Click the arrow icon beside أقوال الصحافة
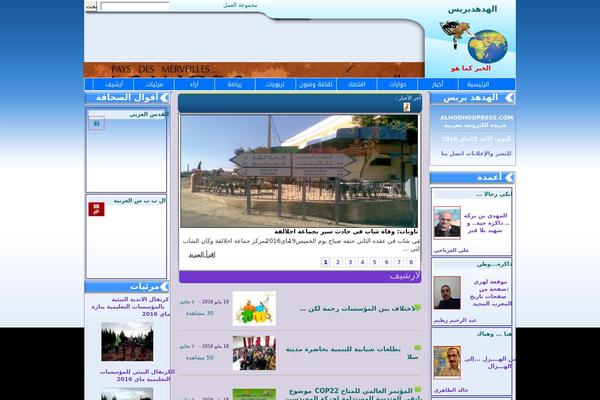The height and width of the screenshot is (400, 600). tap(165, 98)
